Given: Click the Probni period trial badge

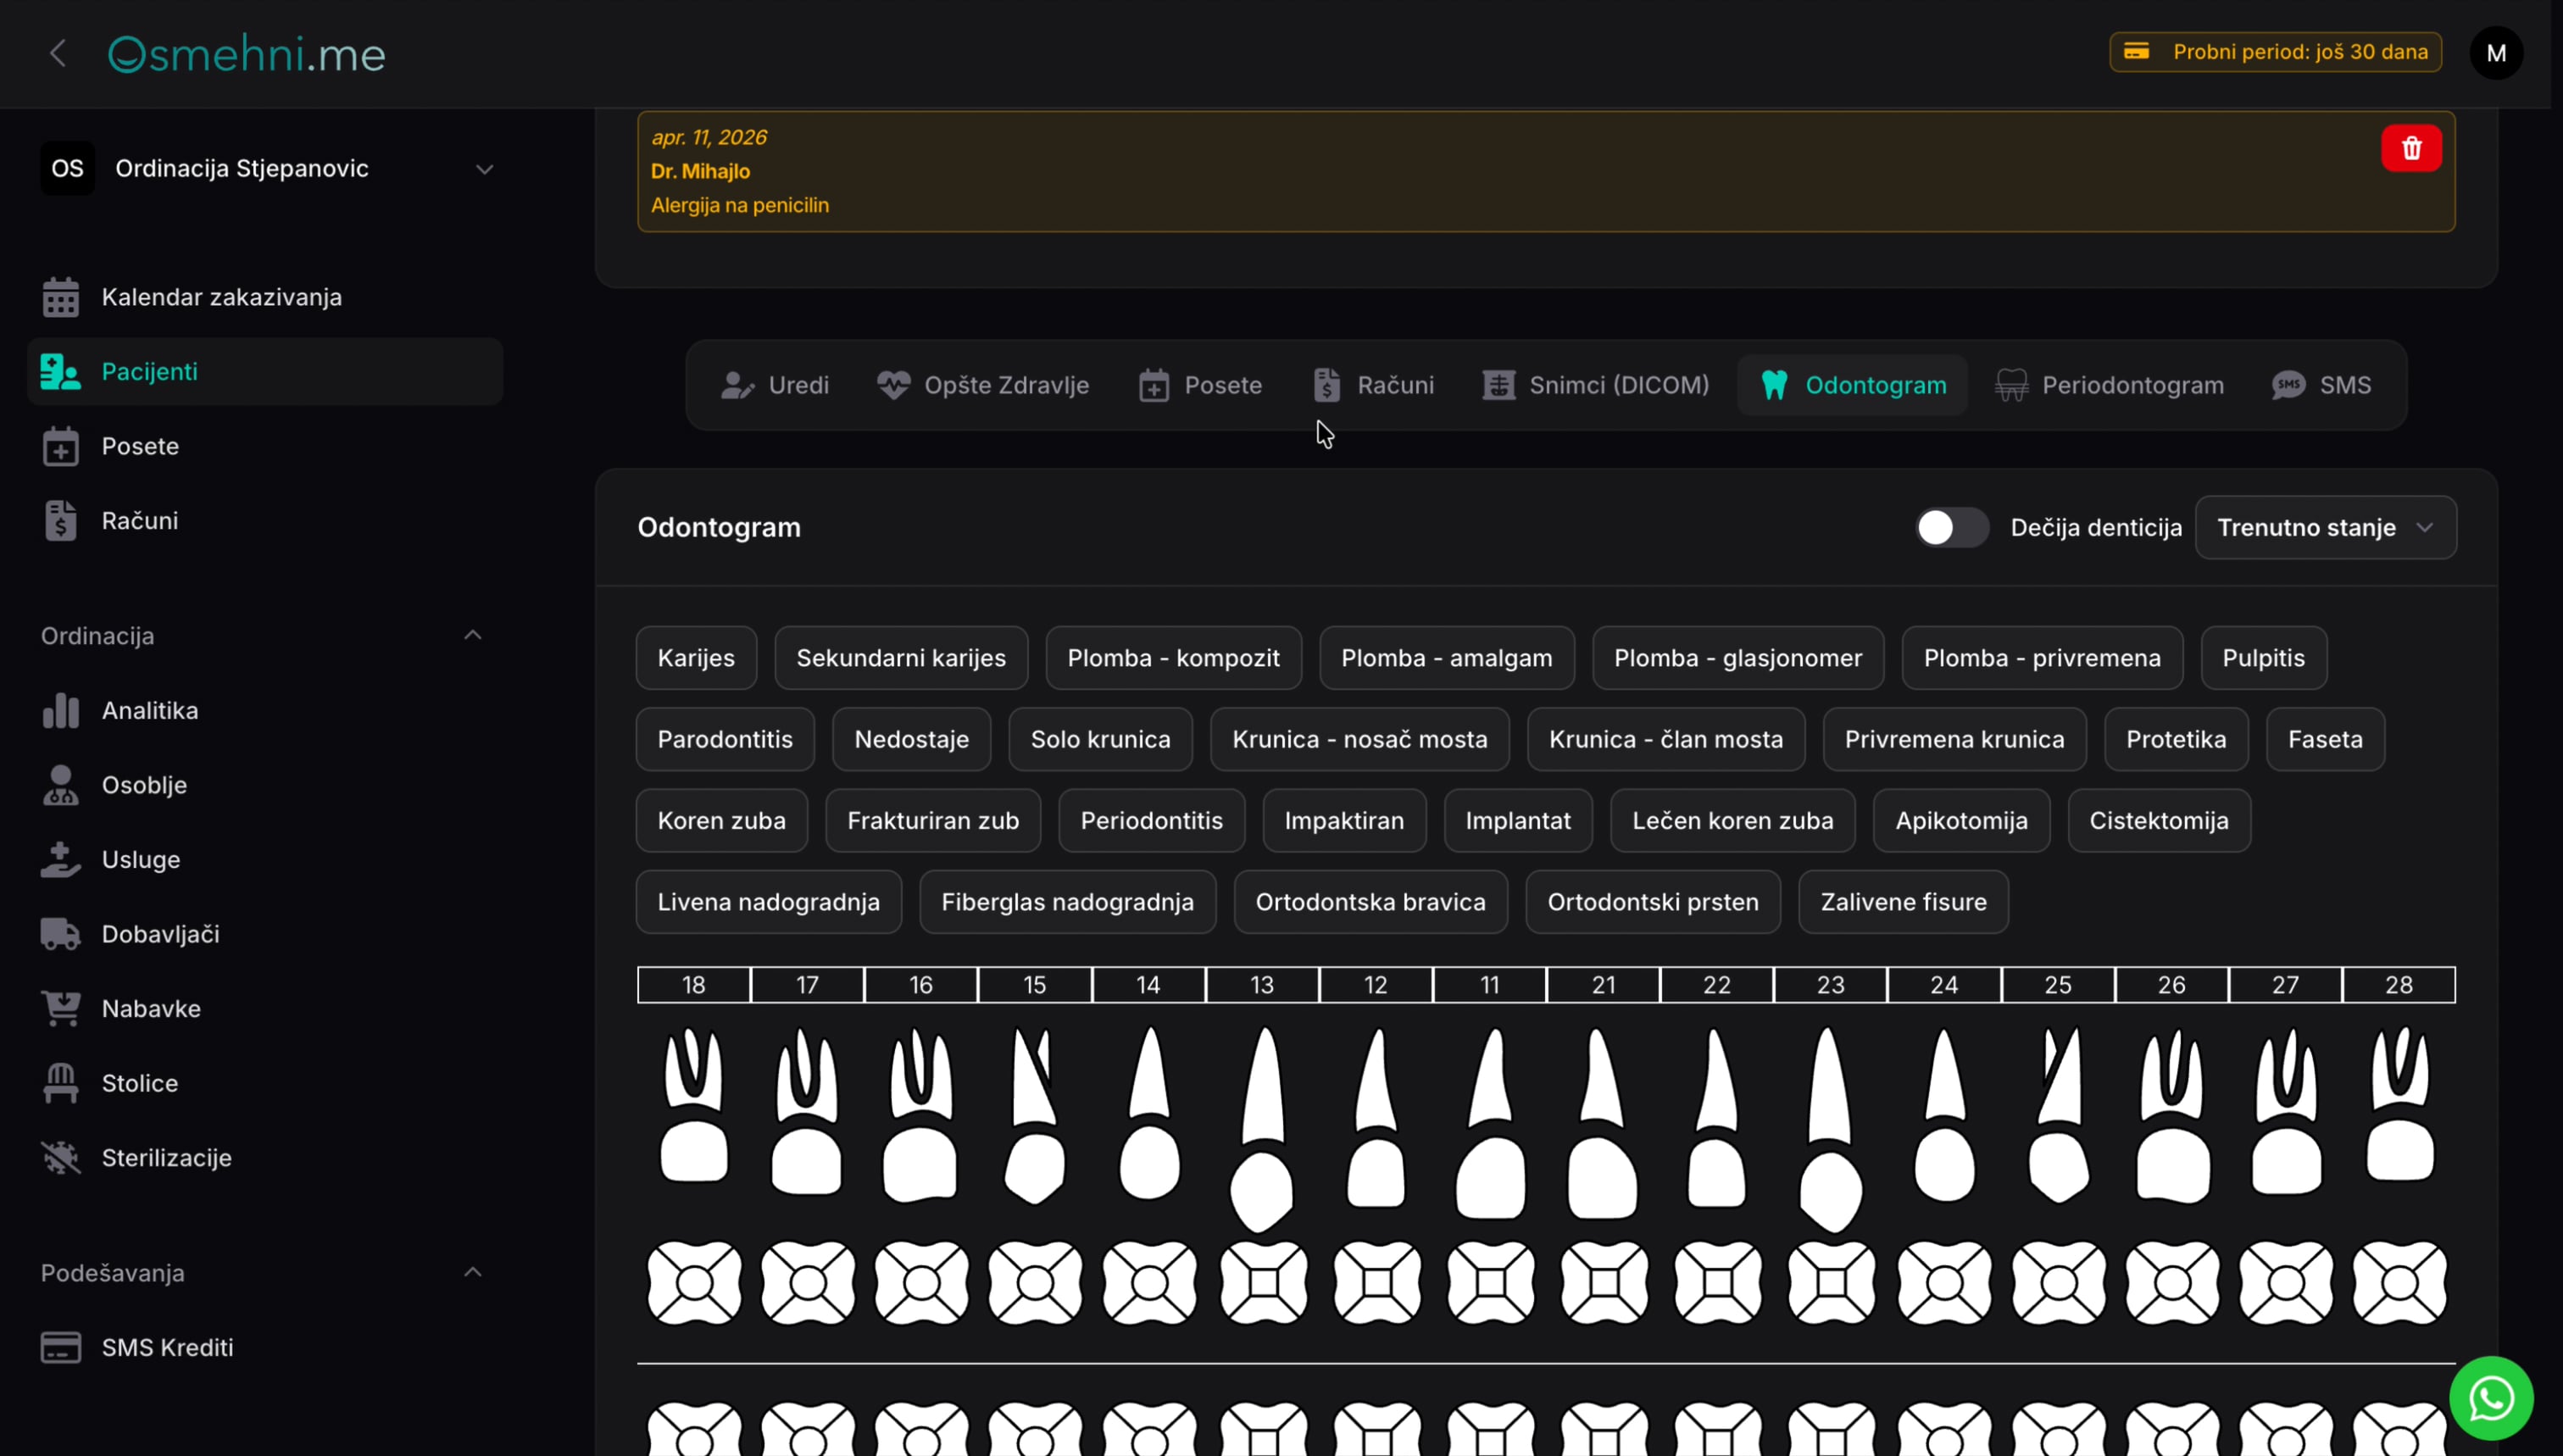Looking at the screenshot, I should pos(2275,52).
